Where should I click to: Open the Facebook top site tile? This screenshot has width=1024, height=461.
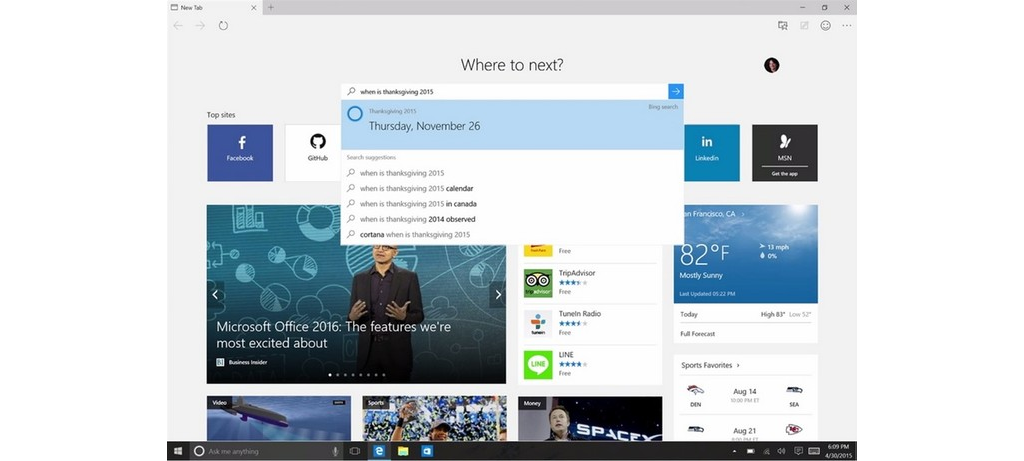pyautogui.click(x=240, y=153)
